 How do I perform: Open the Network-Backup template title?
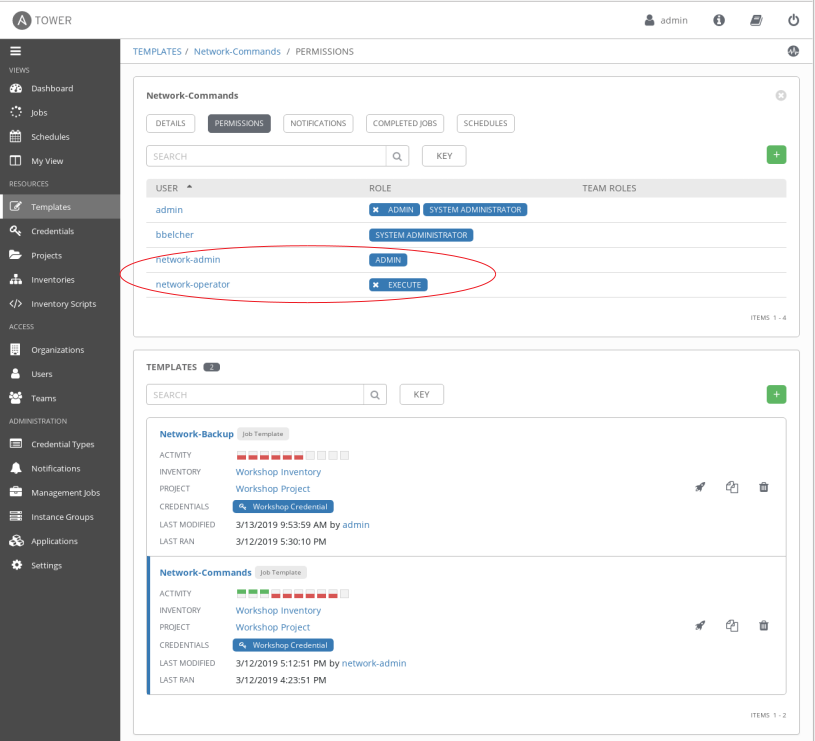[196, 434]
